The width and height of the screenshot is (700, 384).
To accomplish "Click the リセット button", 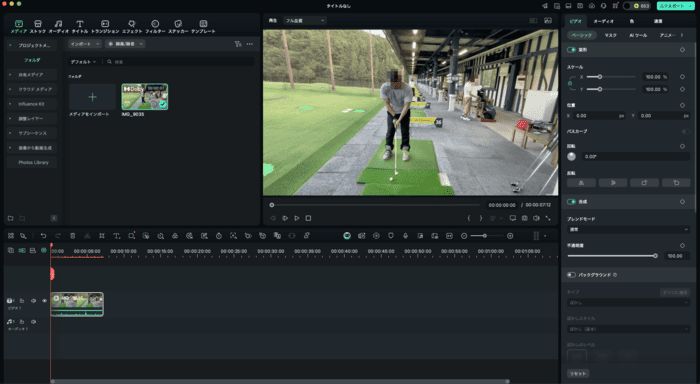I will tap(578, 374).
